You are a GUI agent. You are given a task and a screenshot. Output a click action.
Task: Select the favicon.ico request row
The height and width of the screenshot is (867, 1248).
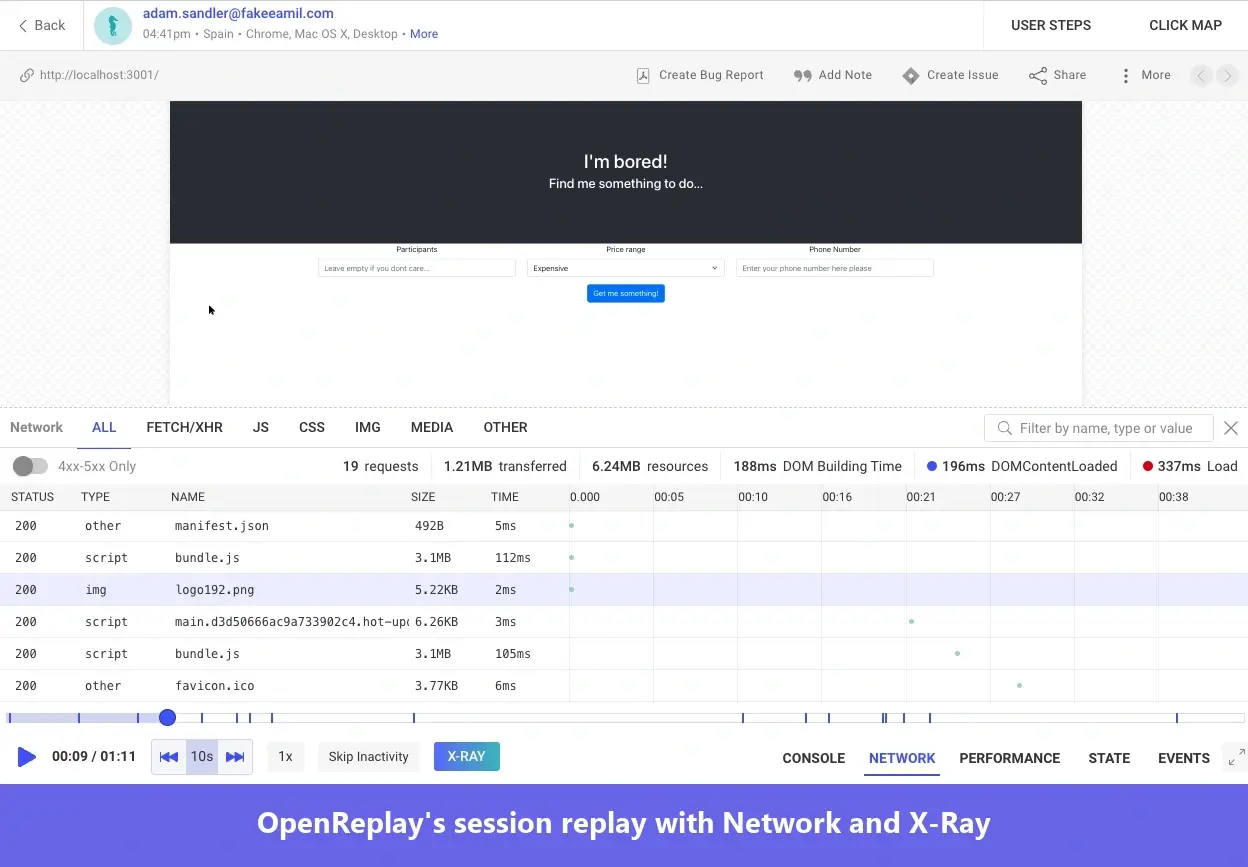tap(624, 686)
